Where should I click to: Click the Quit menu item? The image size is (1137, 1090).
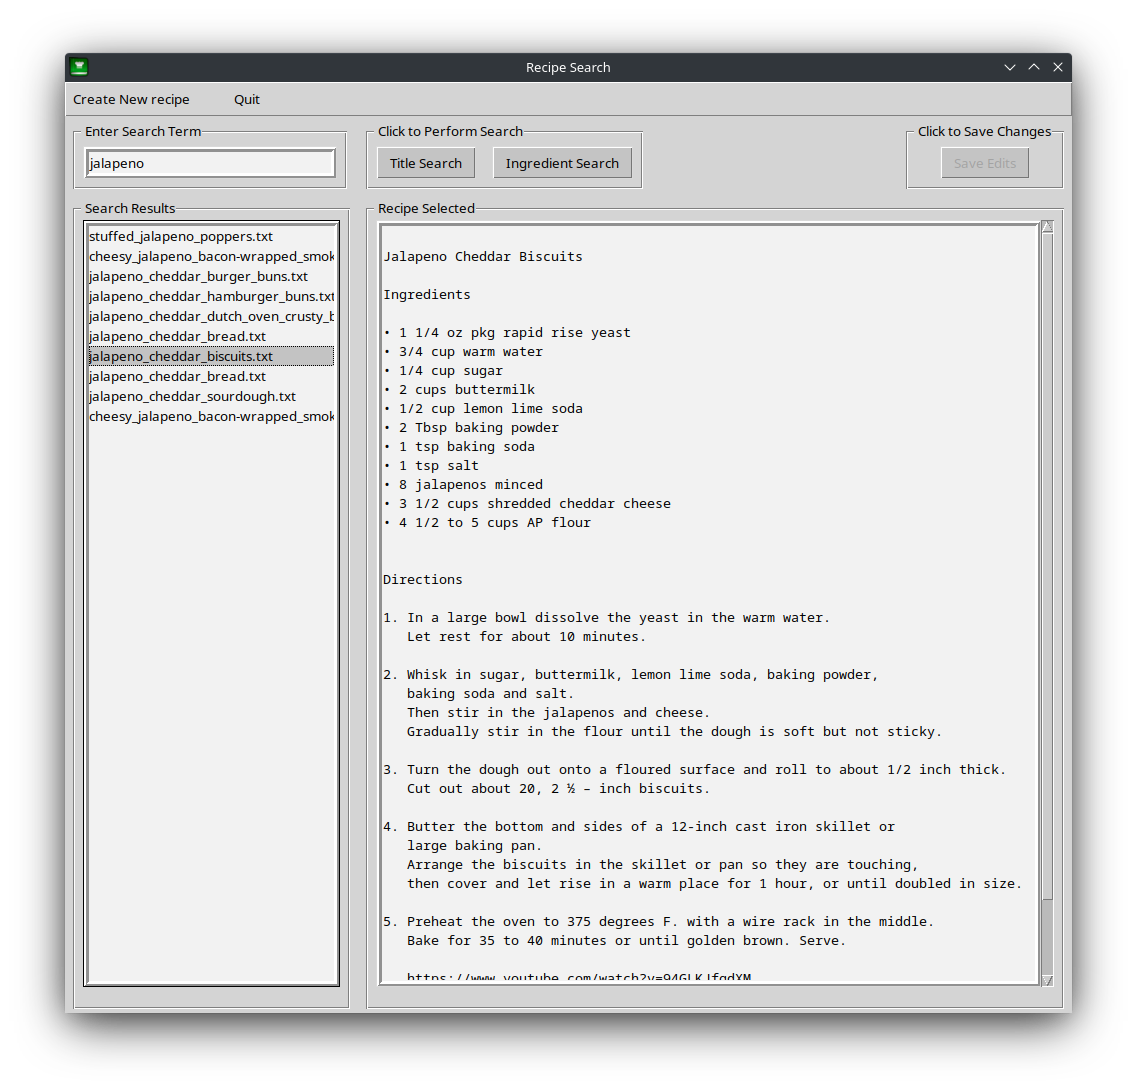coord(247,99)
